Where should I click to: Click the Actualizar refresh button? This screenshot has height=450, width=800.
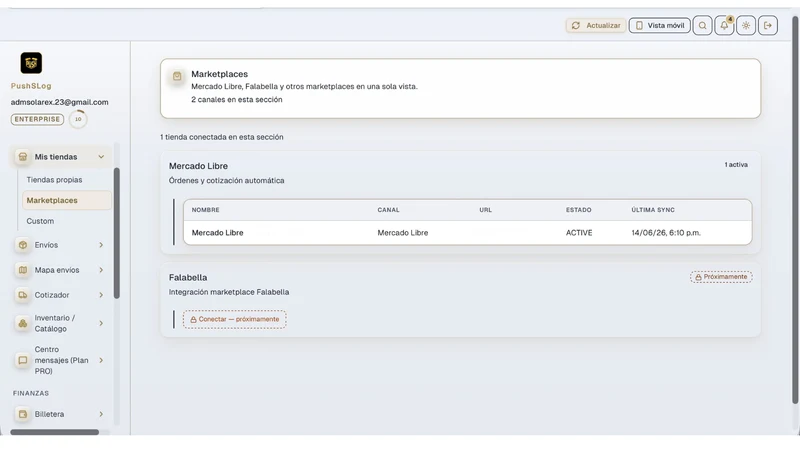[x=595, y=26]
